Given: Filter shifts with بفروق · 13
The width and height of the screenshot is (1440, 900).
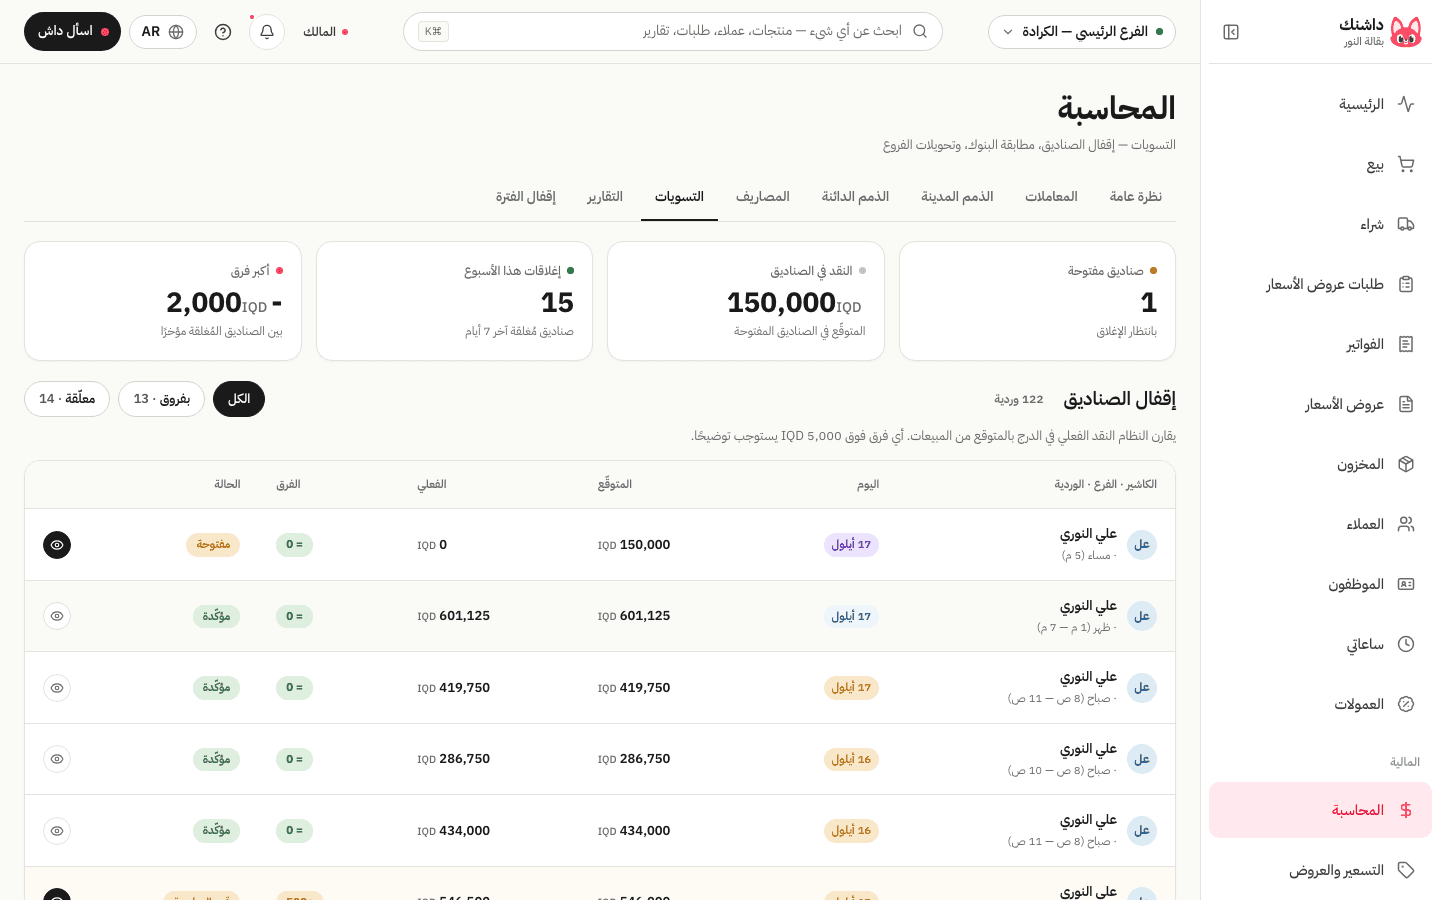Looking at the screenshot, I should coord(162,399).
